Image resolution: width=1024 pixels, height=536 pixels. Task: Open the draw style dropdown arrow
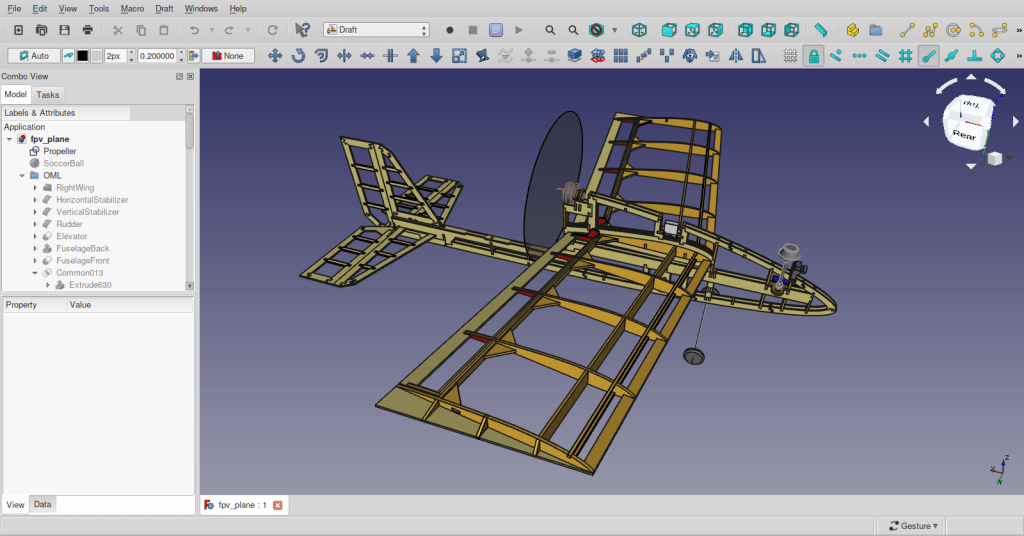615,30
